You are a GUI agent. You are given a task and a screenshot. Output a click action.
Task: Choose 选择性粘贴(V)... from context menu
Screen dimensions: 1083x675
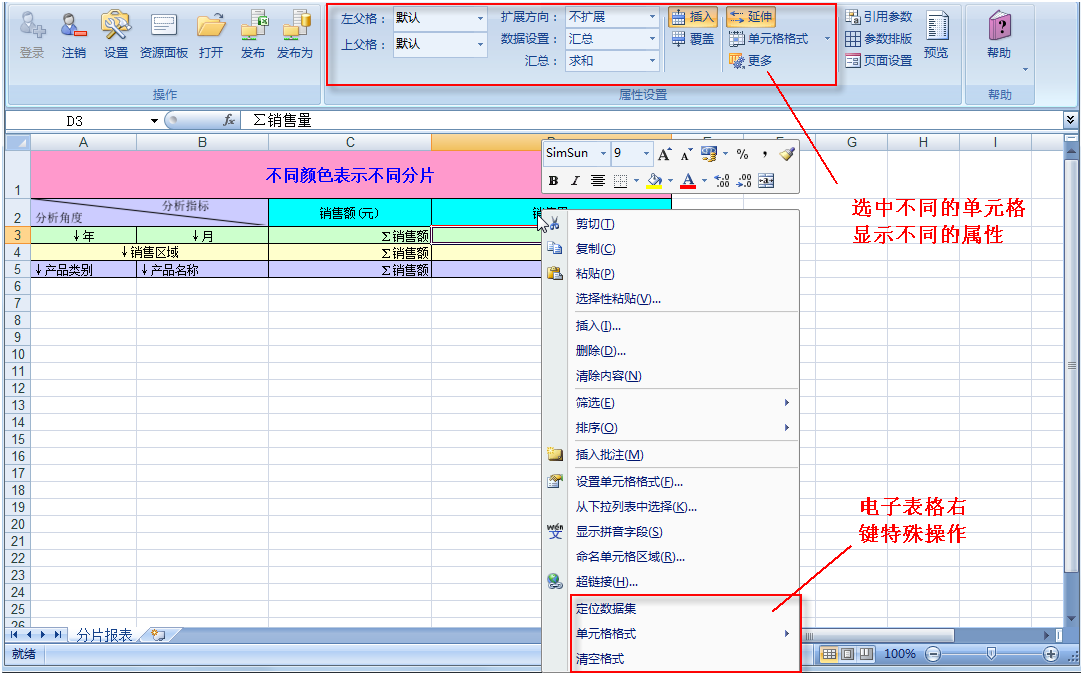(x=618, y=299)
